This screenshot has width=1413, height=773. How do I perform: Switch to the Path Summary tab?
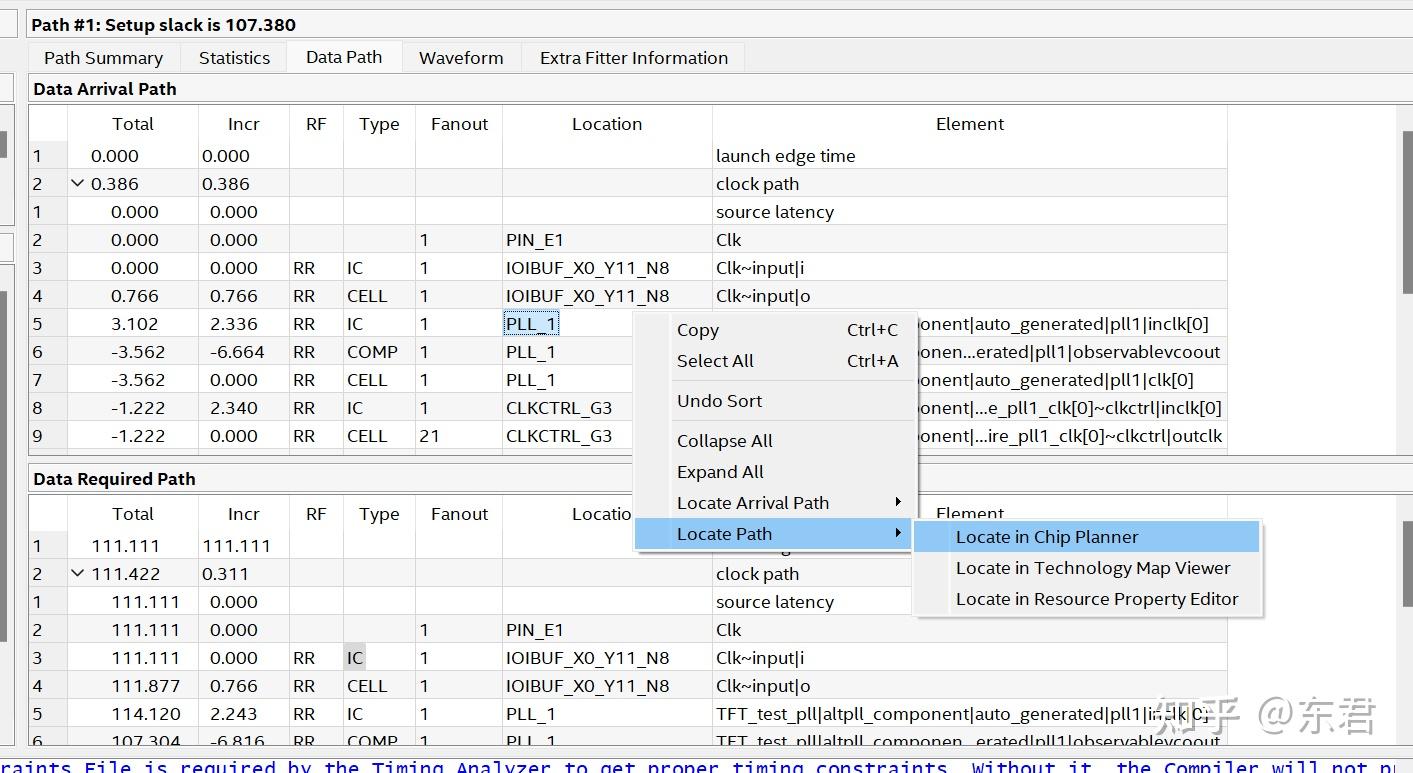103,58
